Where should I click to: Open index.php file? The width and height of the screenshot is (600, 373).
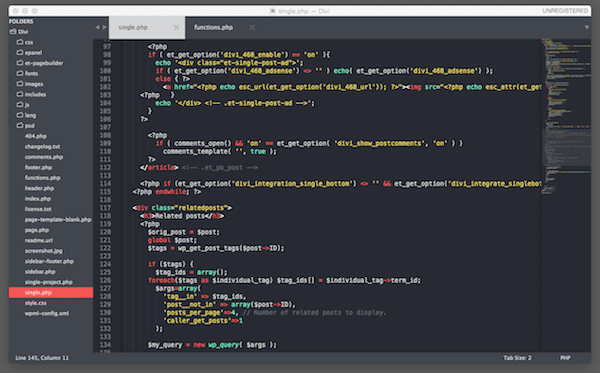point(38,199)
